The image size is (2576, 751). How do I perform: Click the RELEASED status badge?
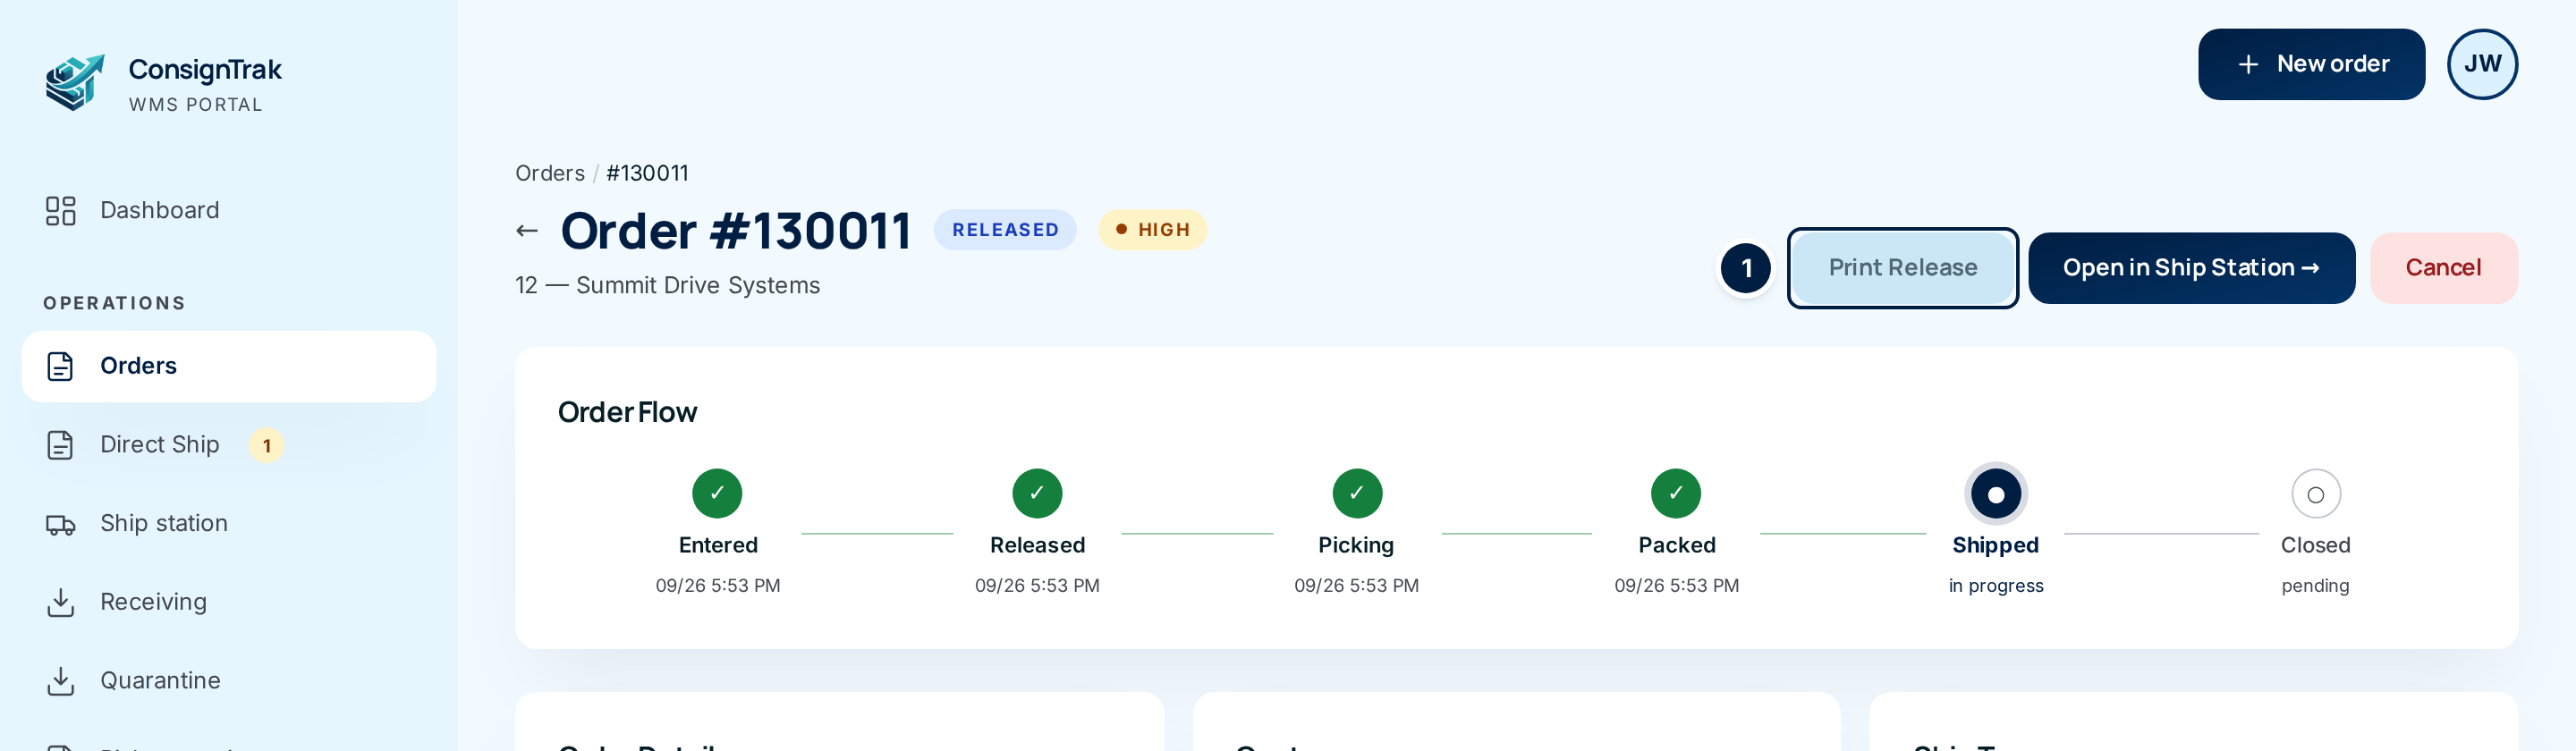[x=1004, y=230]
